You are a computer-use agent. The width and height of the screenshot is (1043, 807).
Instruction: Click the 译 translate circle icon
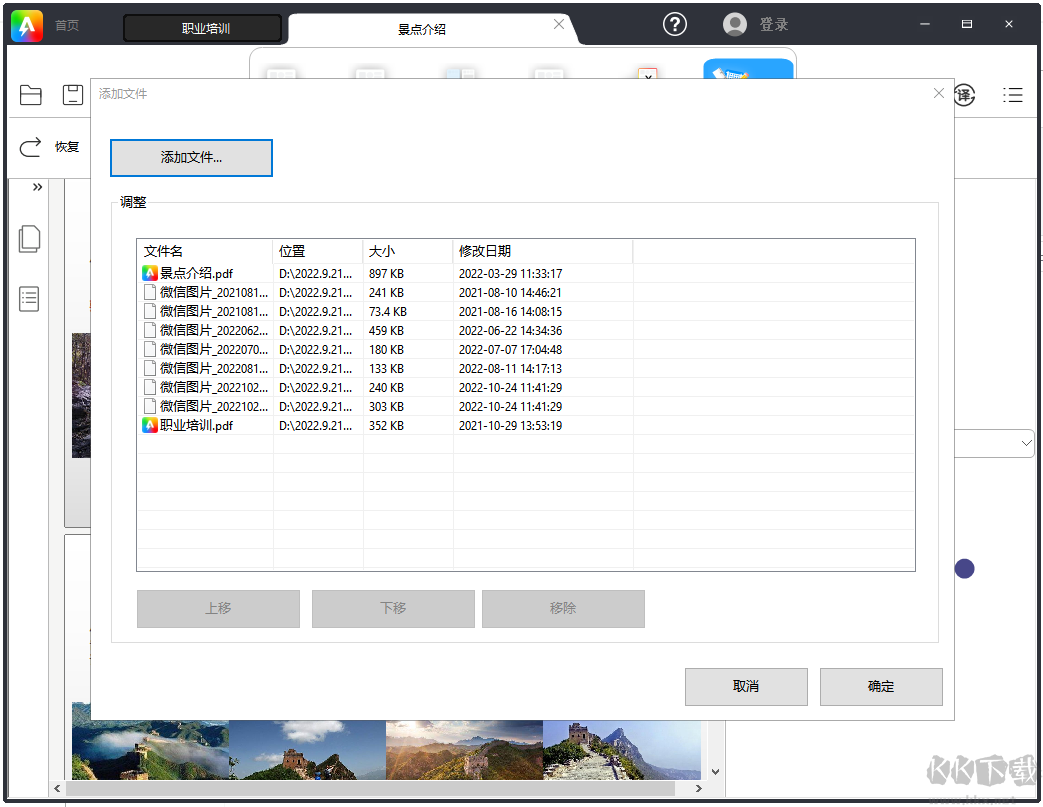962,95
